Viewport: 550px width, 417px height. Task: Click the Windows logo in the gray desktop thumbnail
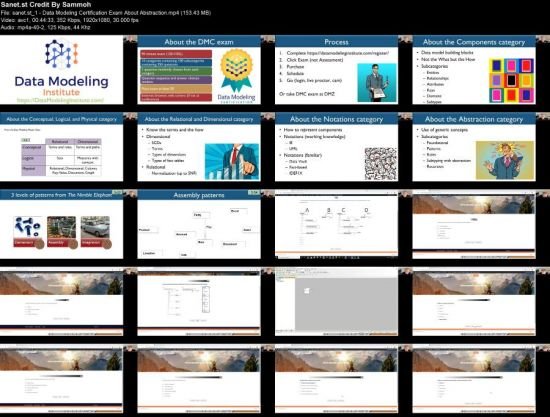[307, 291]
